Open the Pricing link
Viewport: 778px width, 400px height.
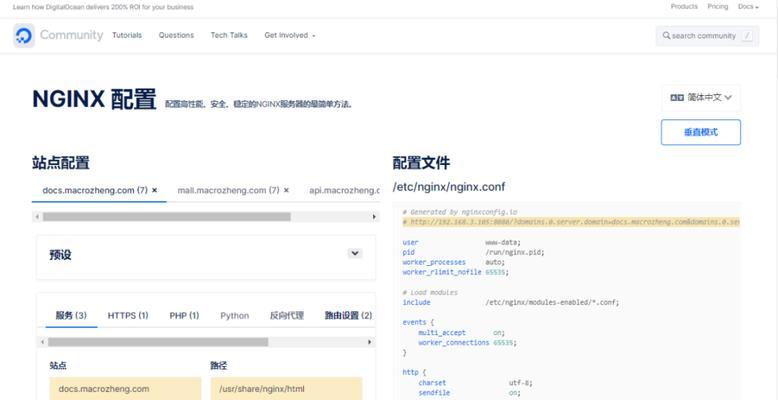717,7
